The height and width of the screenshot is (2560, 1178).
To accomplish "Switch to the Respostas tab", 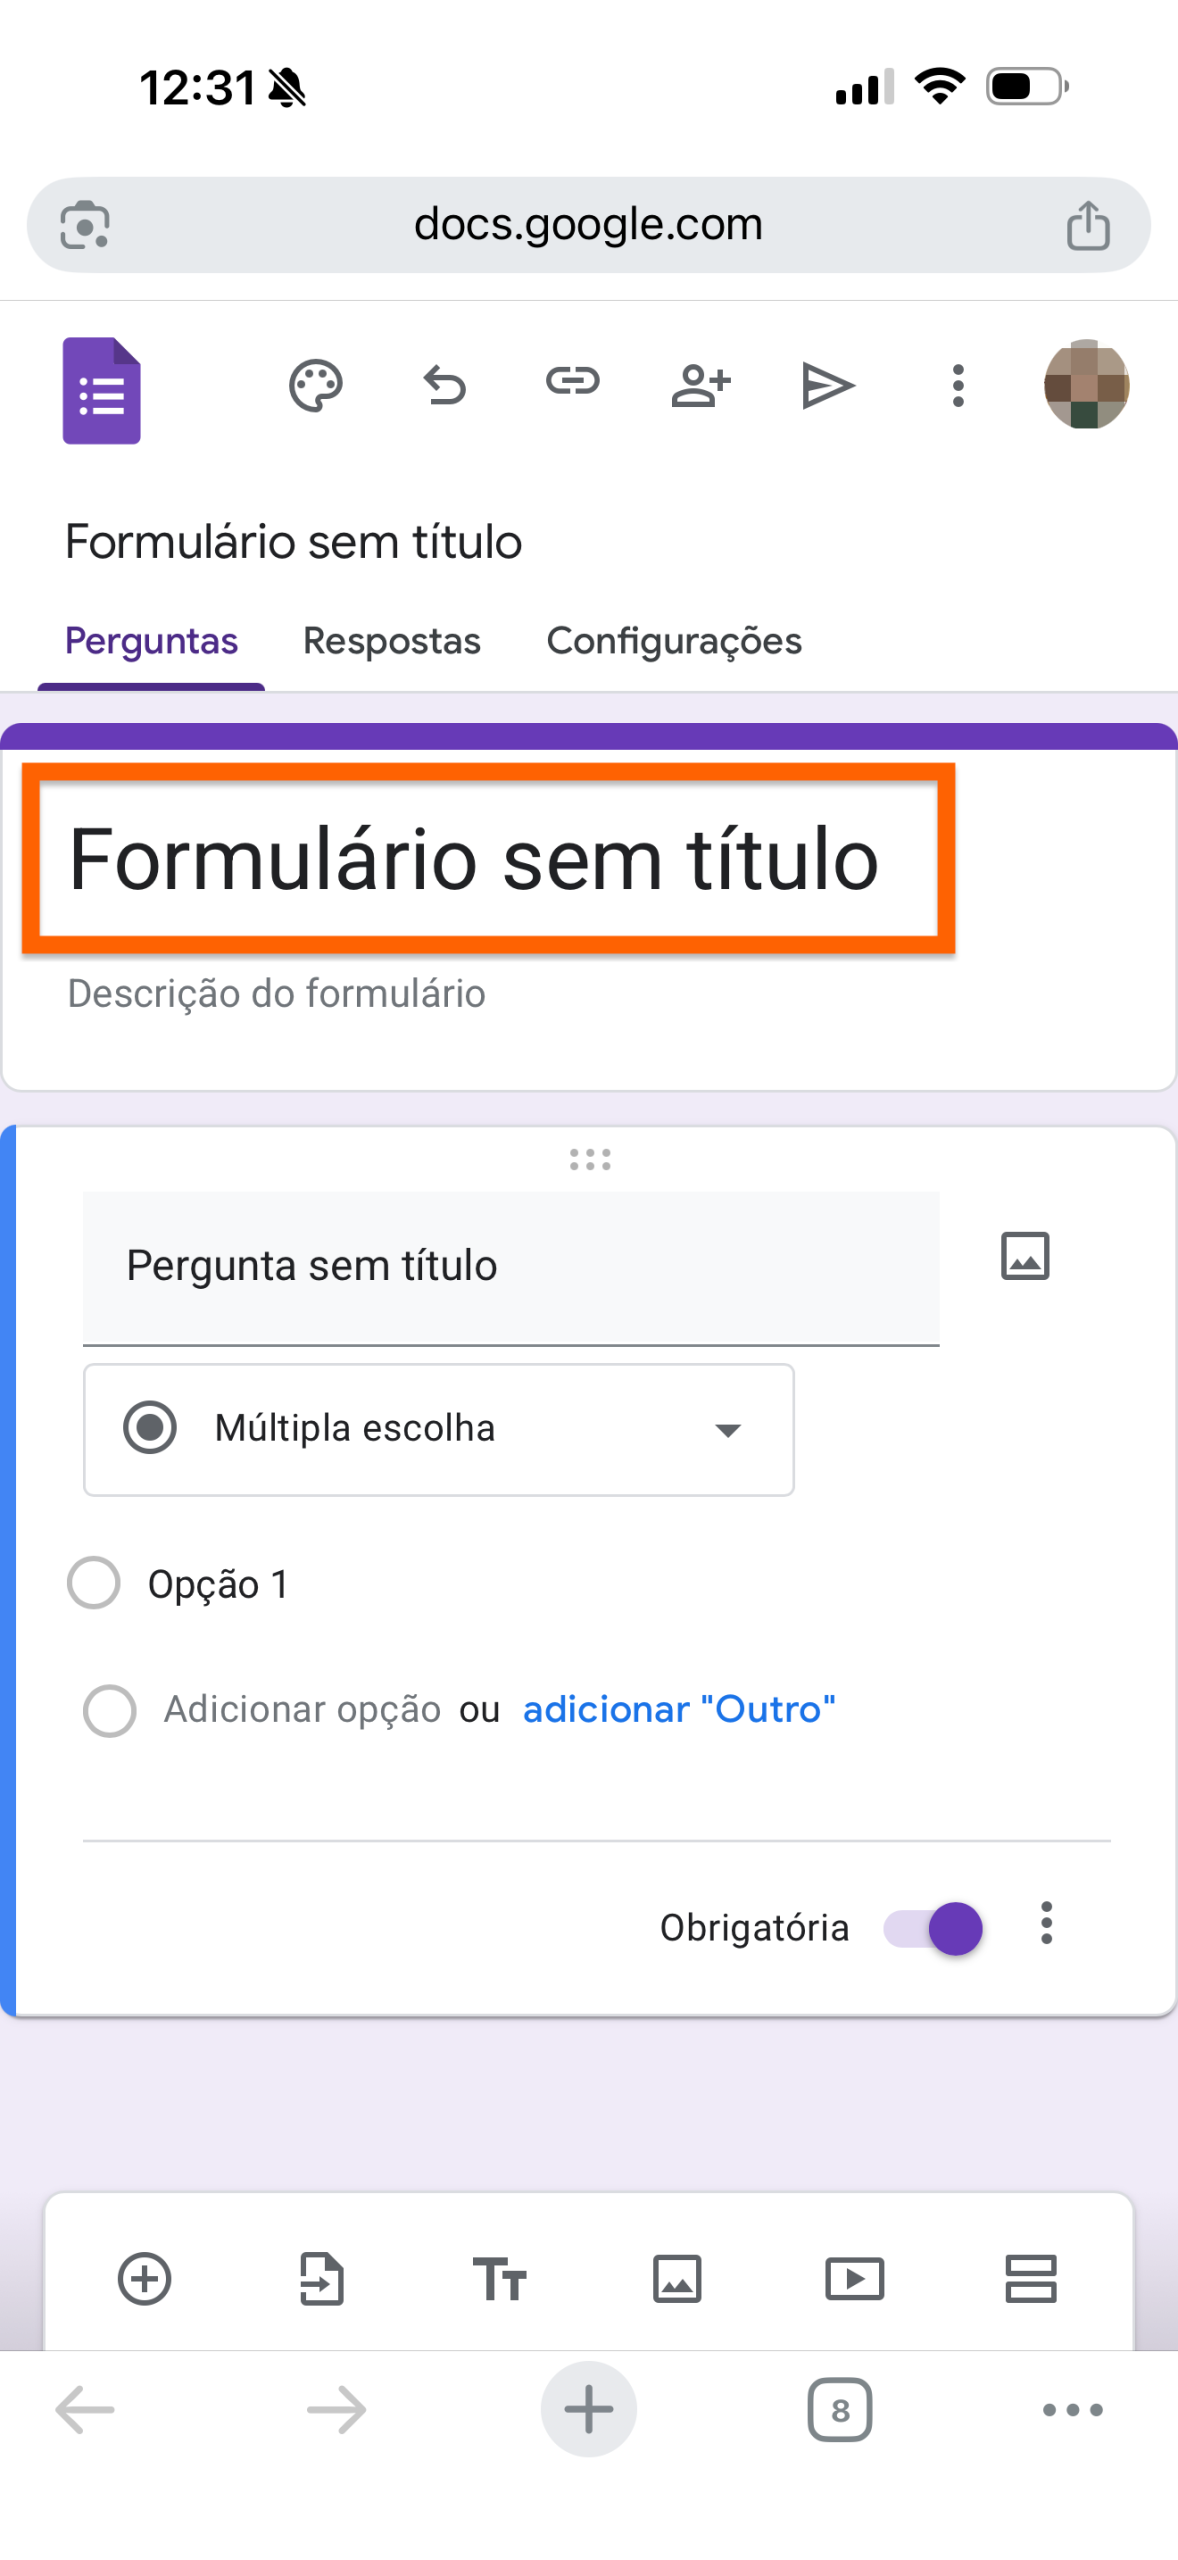I will 392,641.
